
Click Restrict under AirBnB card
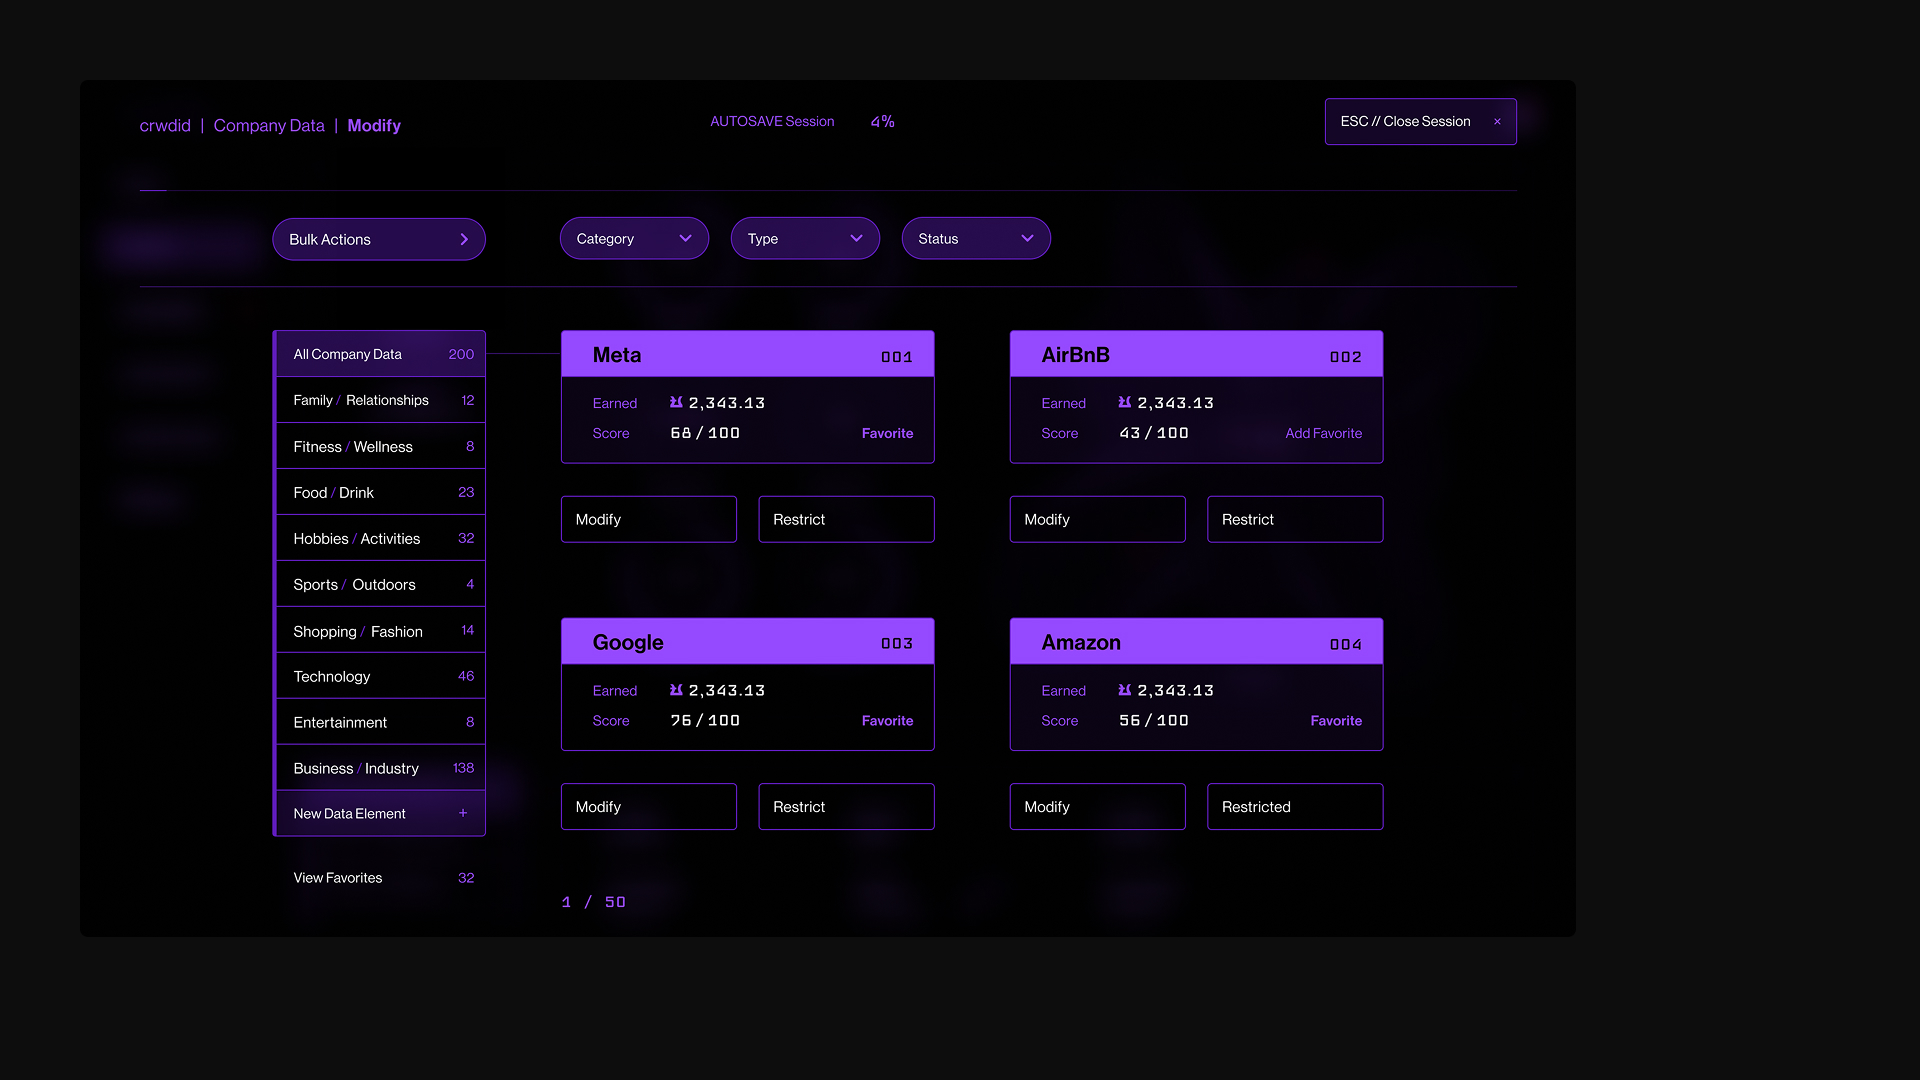click(x=1295, y=519)
